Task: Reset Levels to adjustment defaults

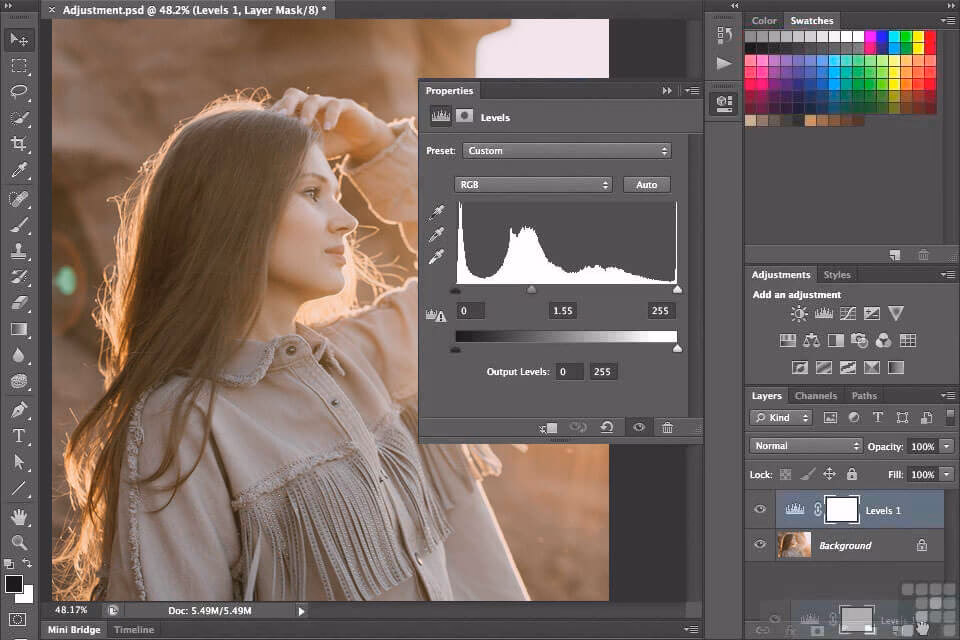Action: [x=607, y=428]
